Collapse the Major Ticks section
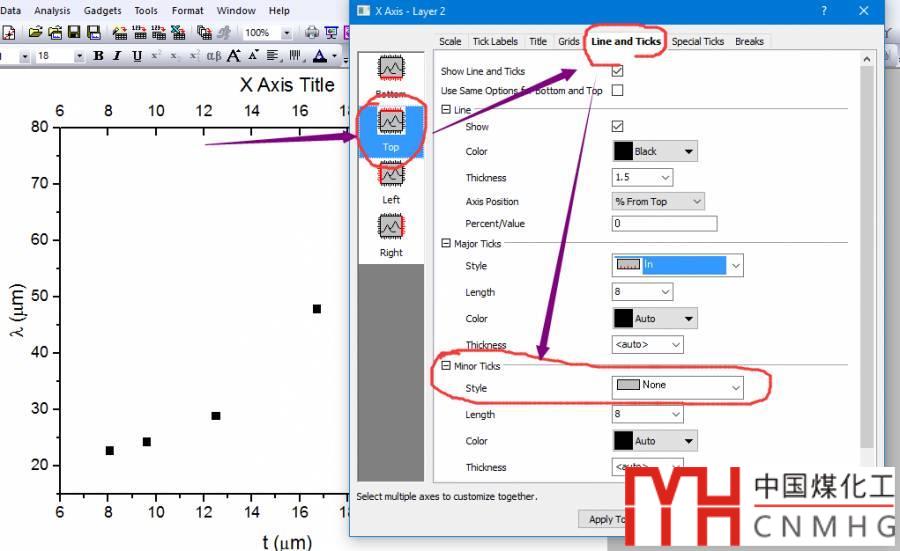 coord(445,243)
